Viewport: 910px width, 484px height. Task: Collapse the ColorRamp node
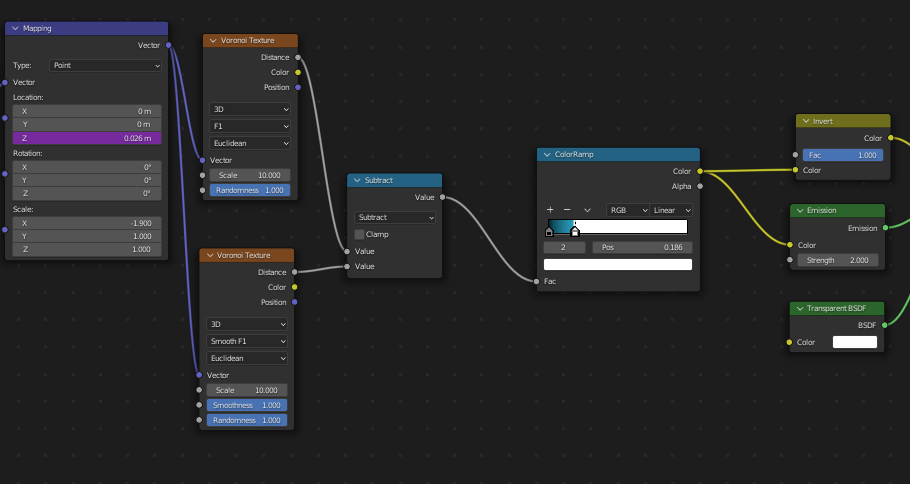pos(546,155)
